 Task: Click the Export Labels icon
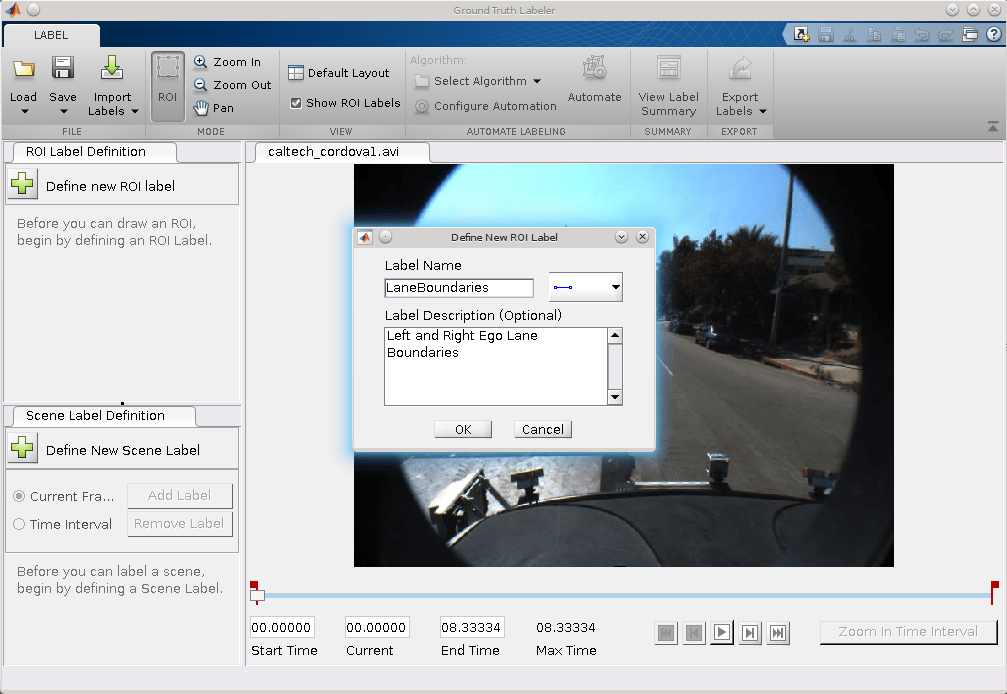pyautogui.click(x=740, y=67)
